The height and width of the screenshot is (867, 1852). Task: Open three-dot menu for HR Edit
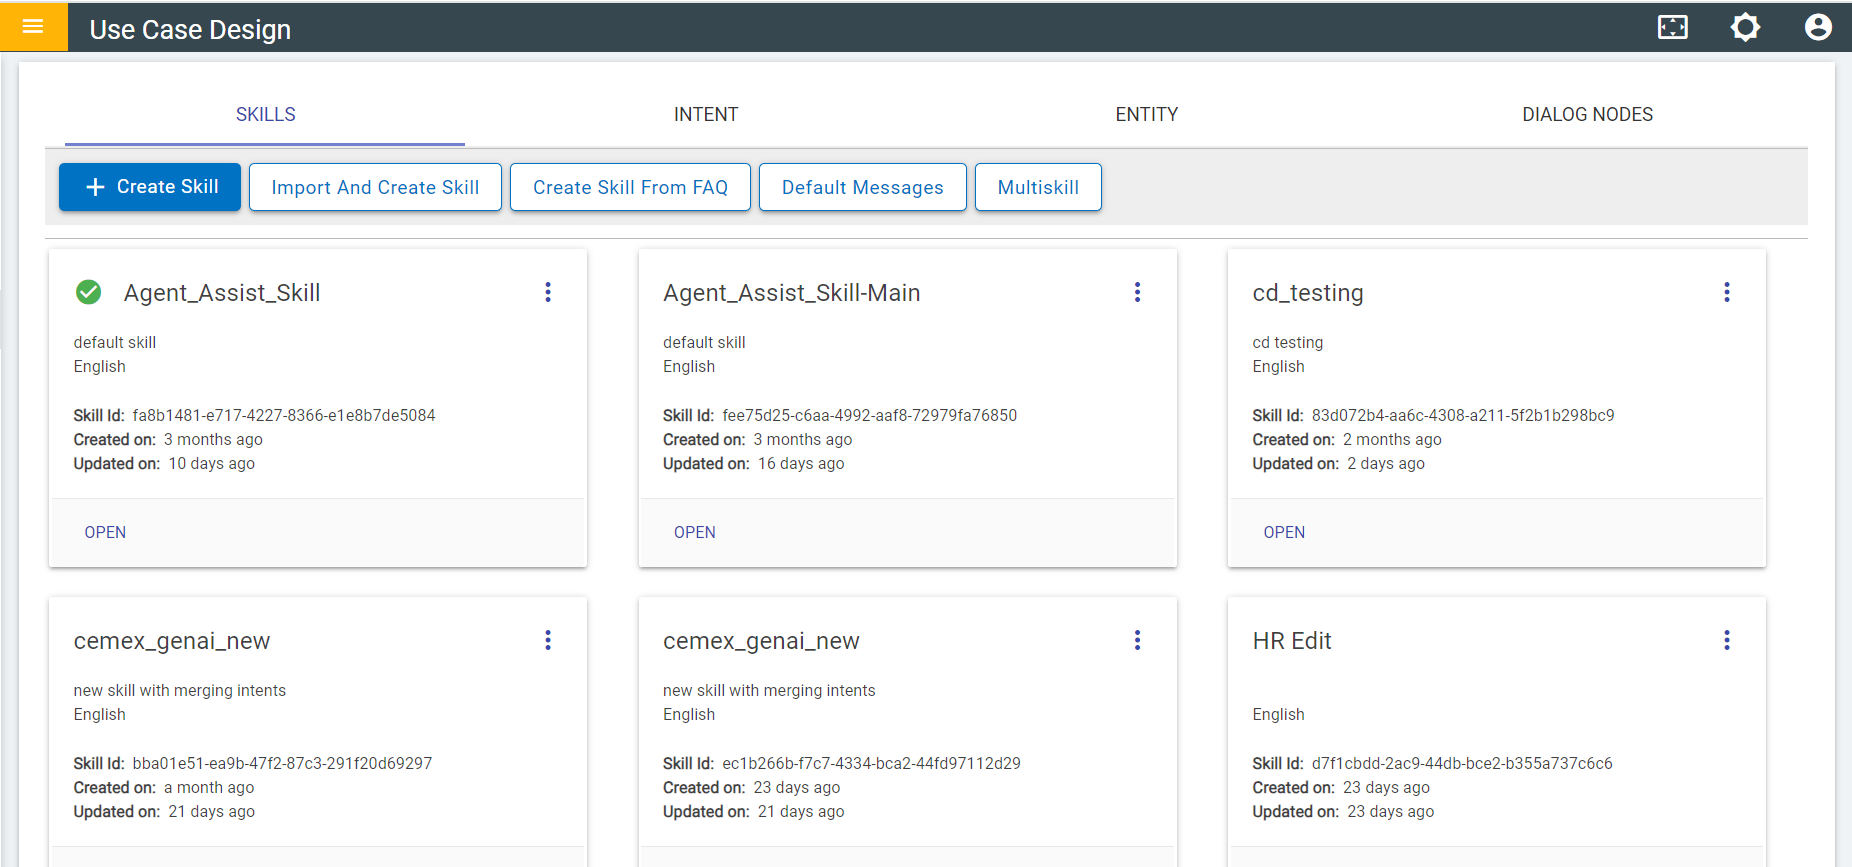click(1726, 640)
